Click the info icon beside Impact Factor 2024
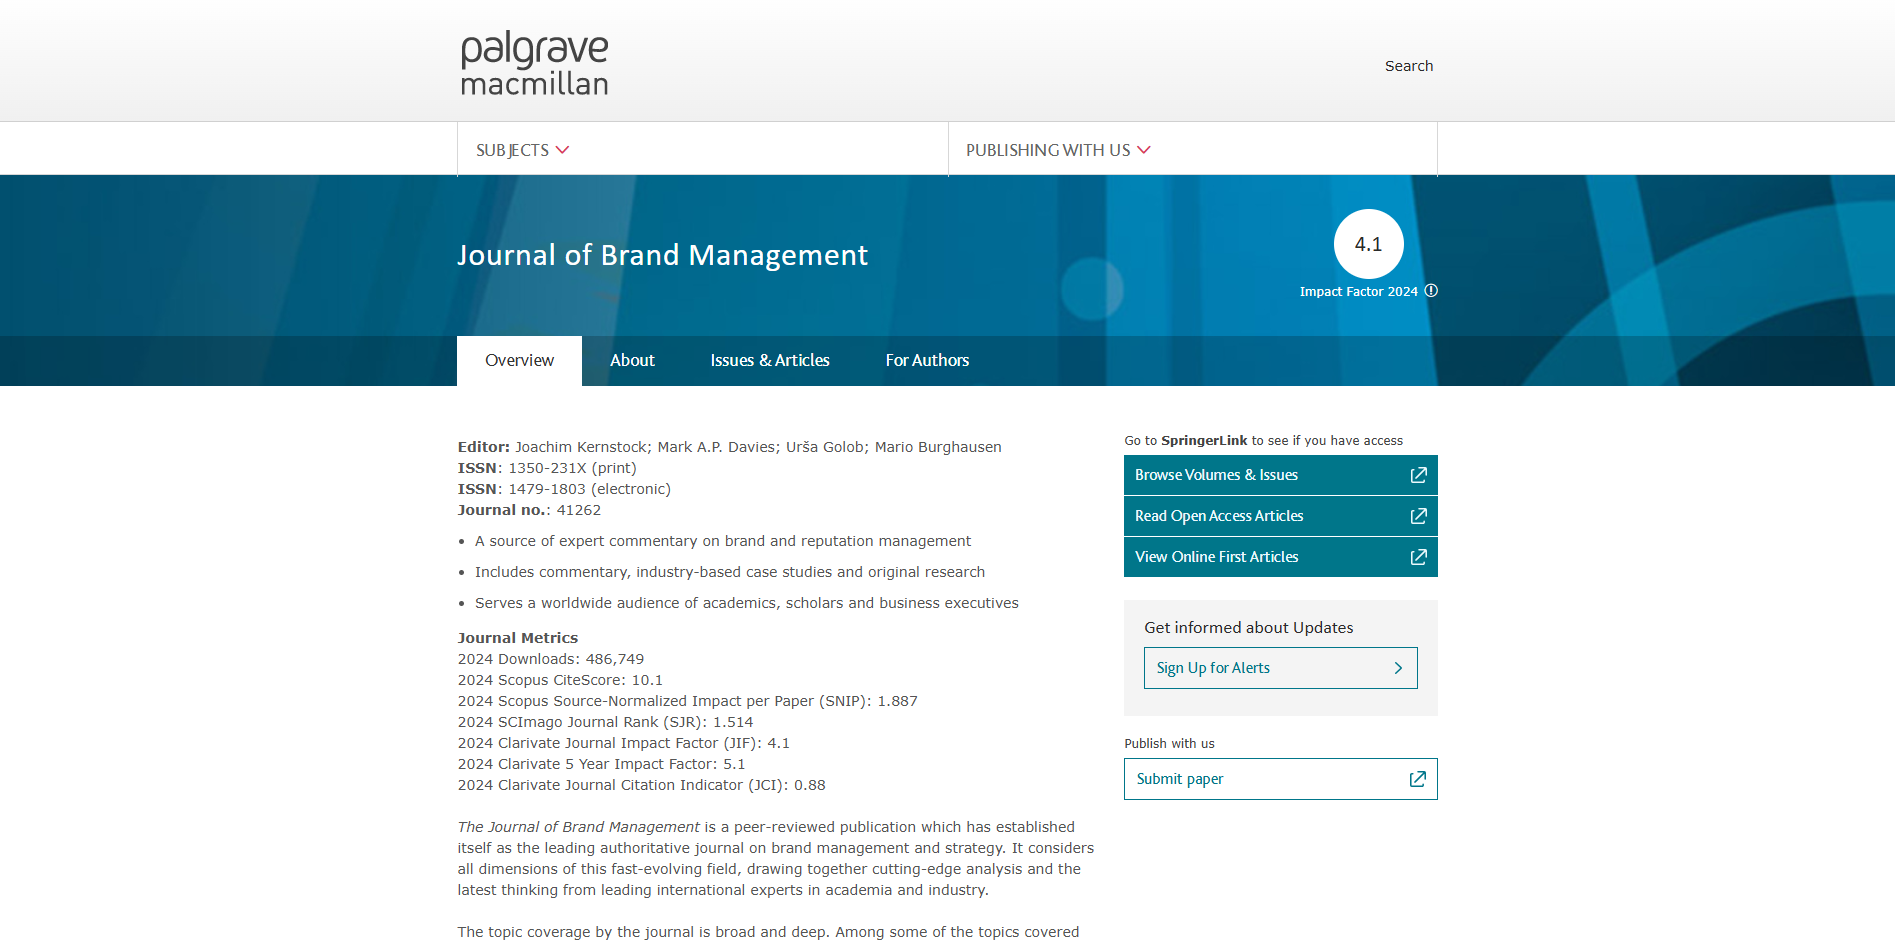Image resolution: width=1895 pixels, height=940 pixels. click(x=1431, y=291)
